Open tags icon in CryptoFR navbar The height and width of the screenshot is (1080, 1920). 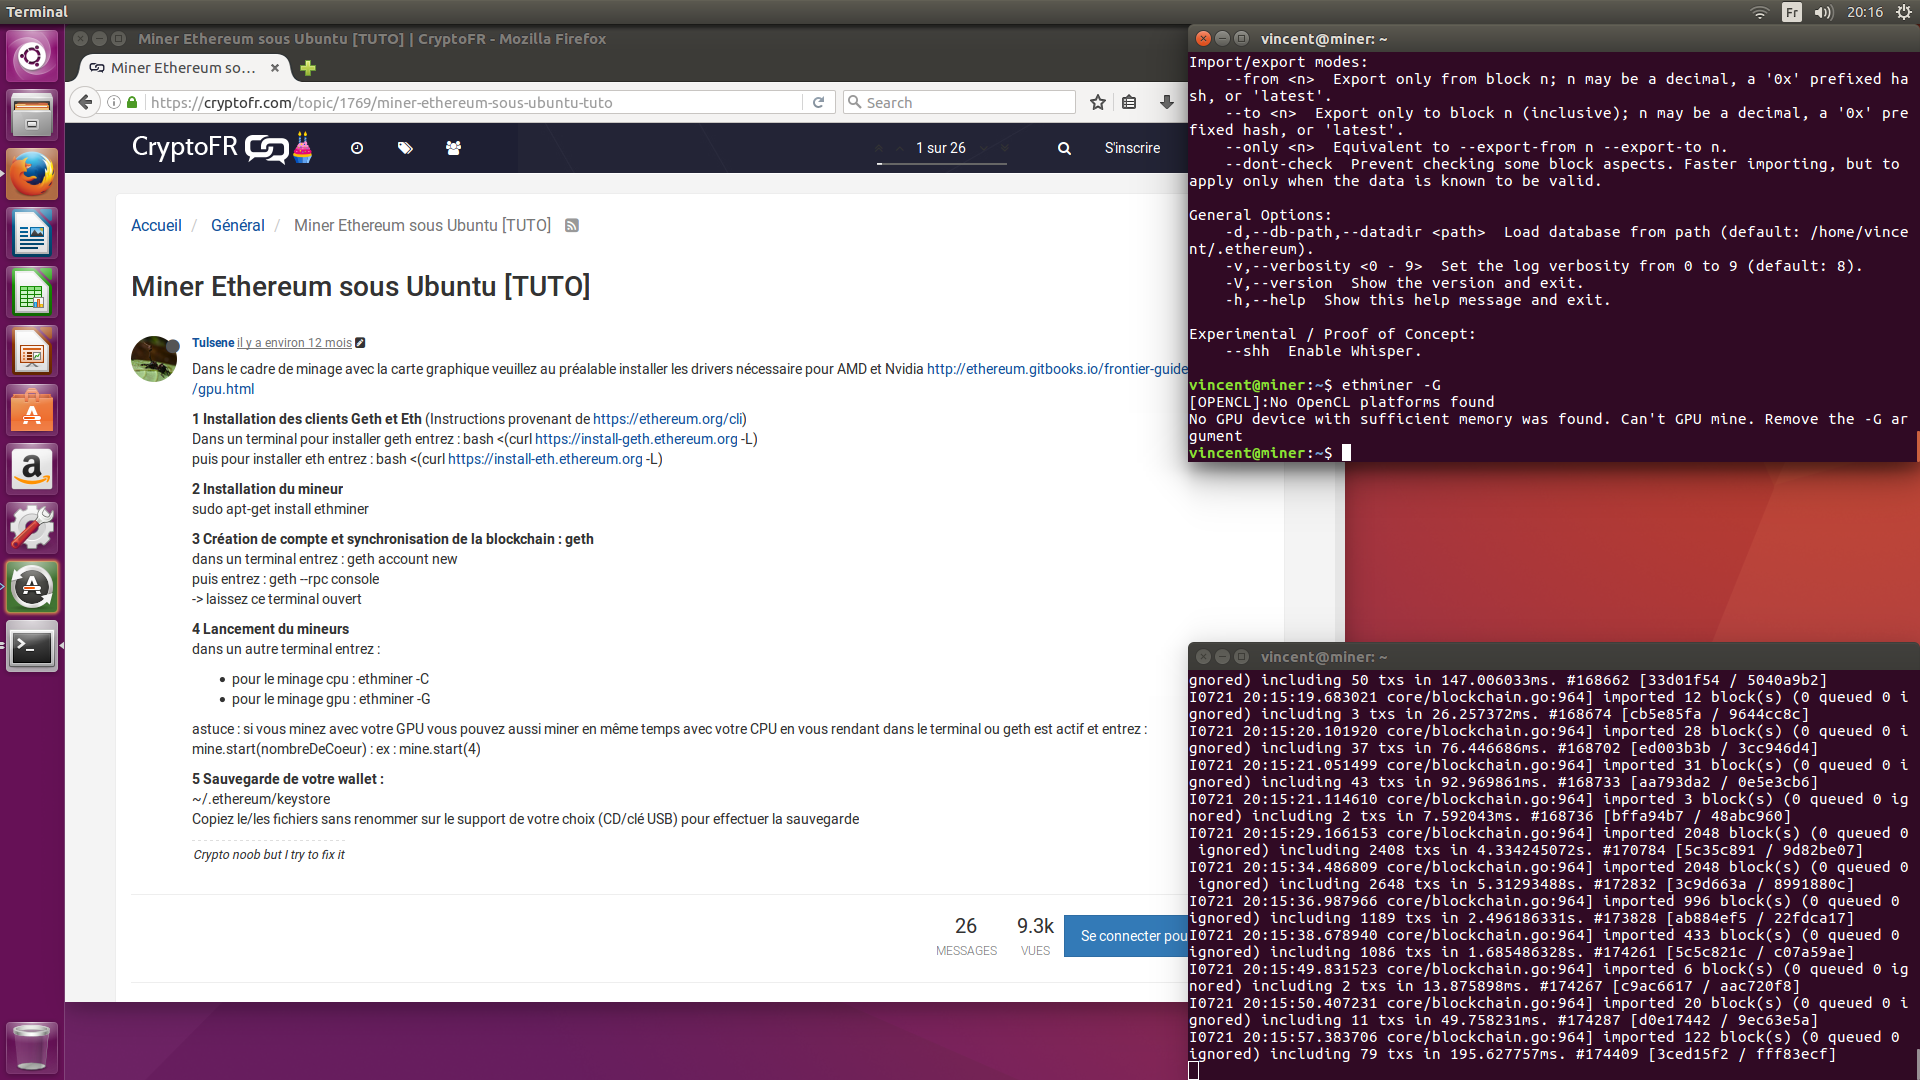click(405, 148)
